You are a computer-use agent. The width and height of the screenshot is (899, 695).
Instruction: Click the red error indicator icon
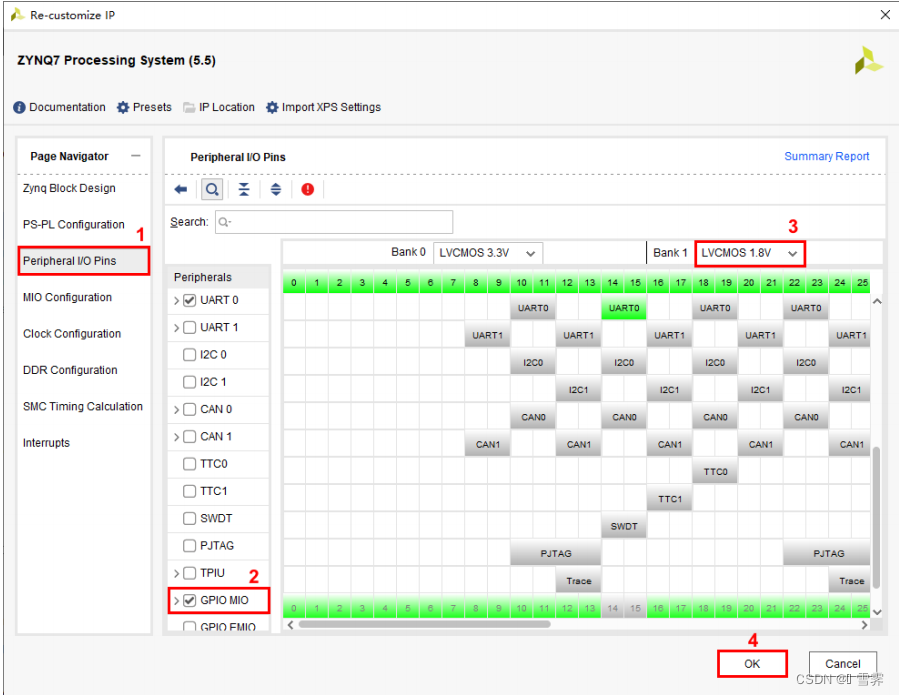pos(308,189)
